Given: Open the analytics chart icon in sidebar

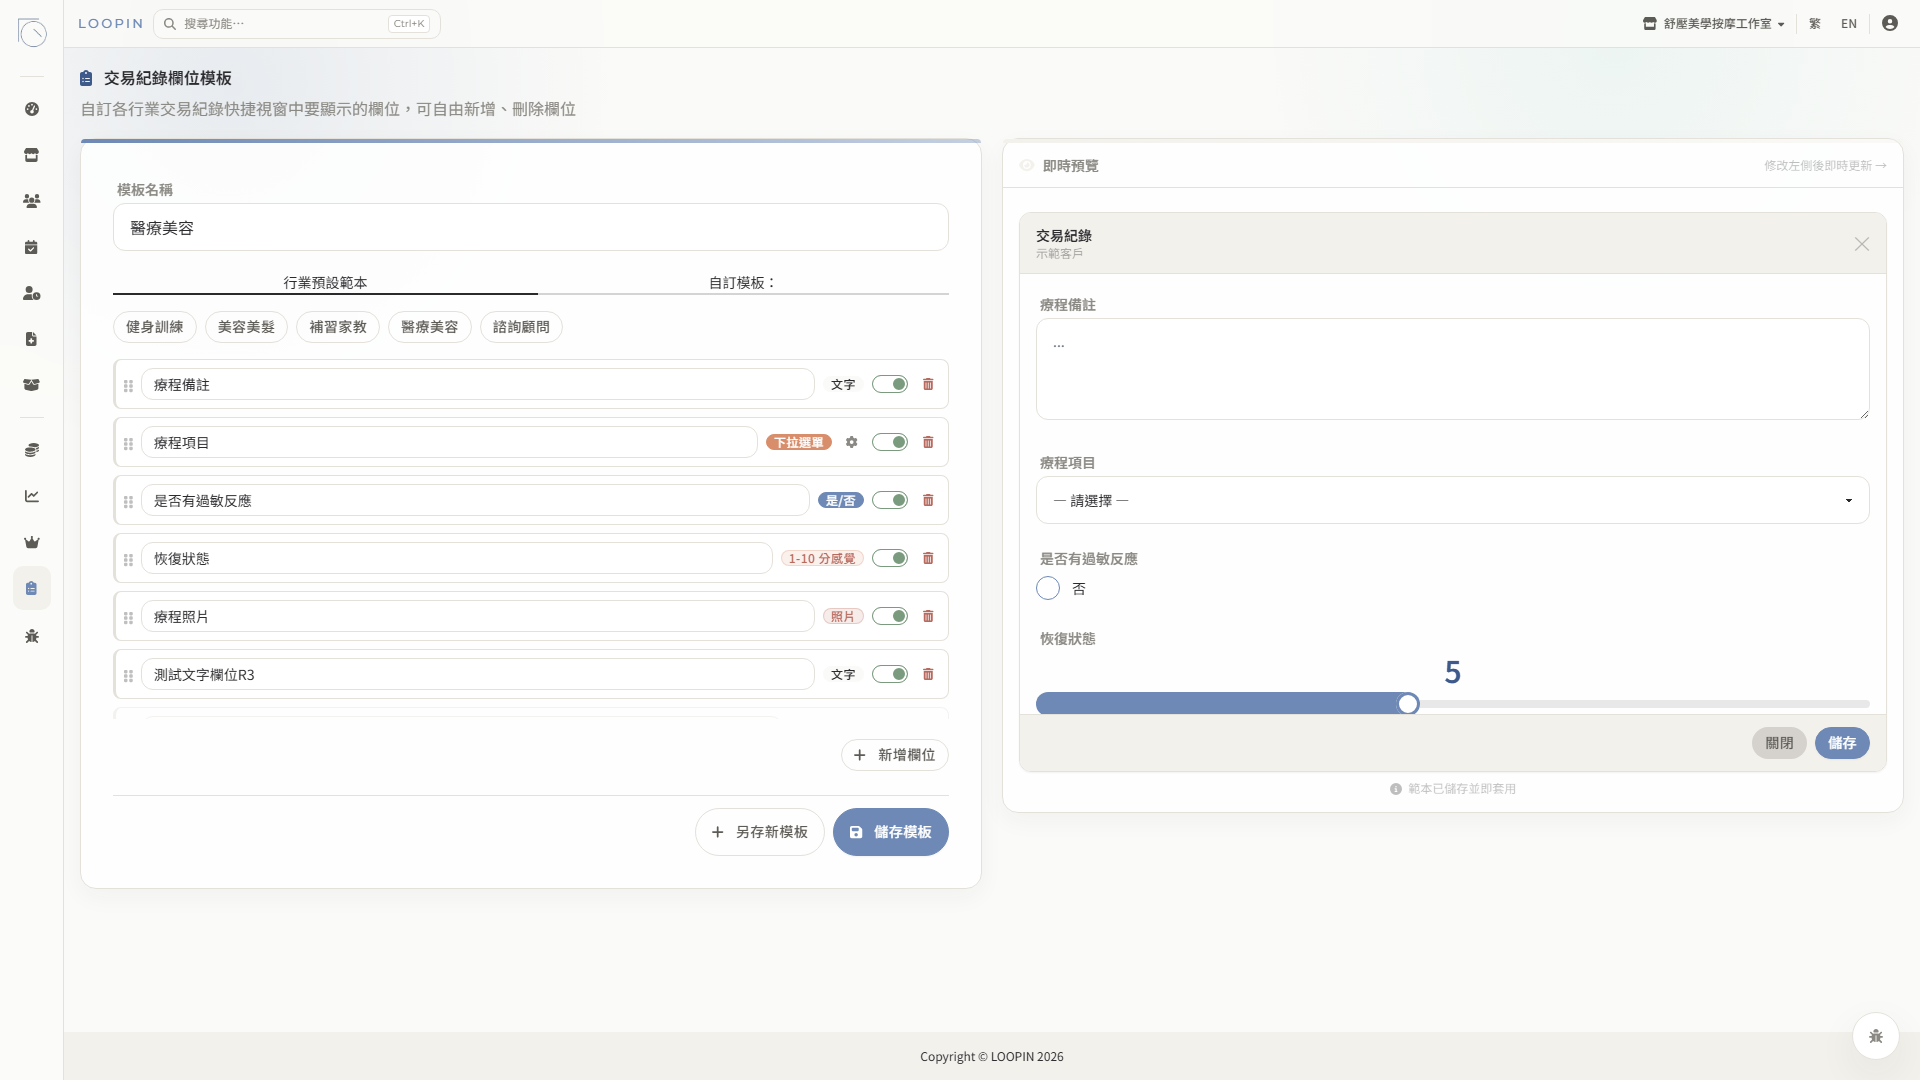Looking at the screenshot, I should pos(32,496).
